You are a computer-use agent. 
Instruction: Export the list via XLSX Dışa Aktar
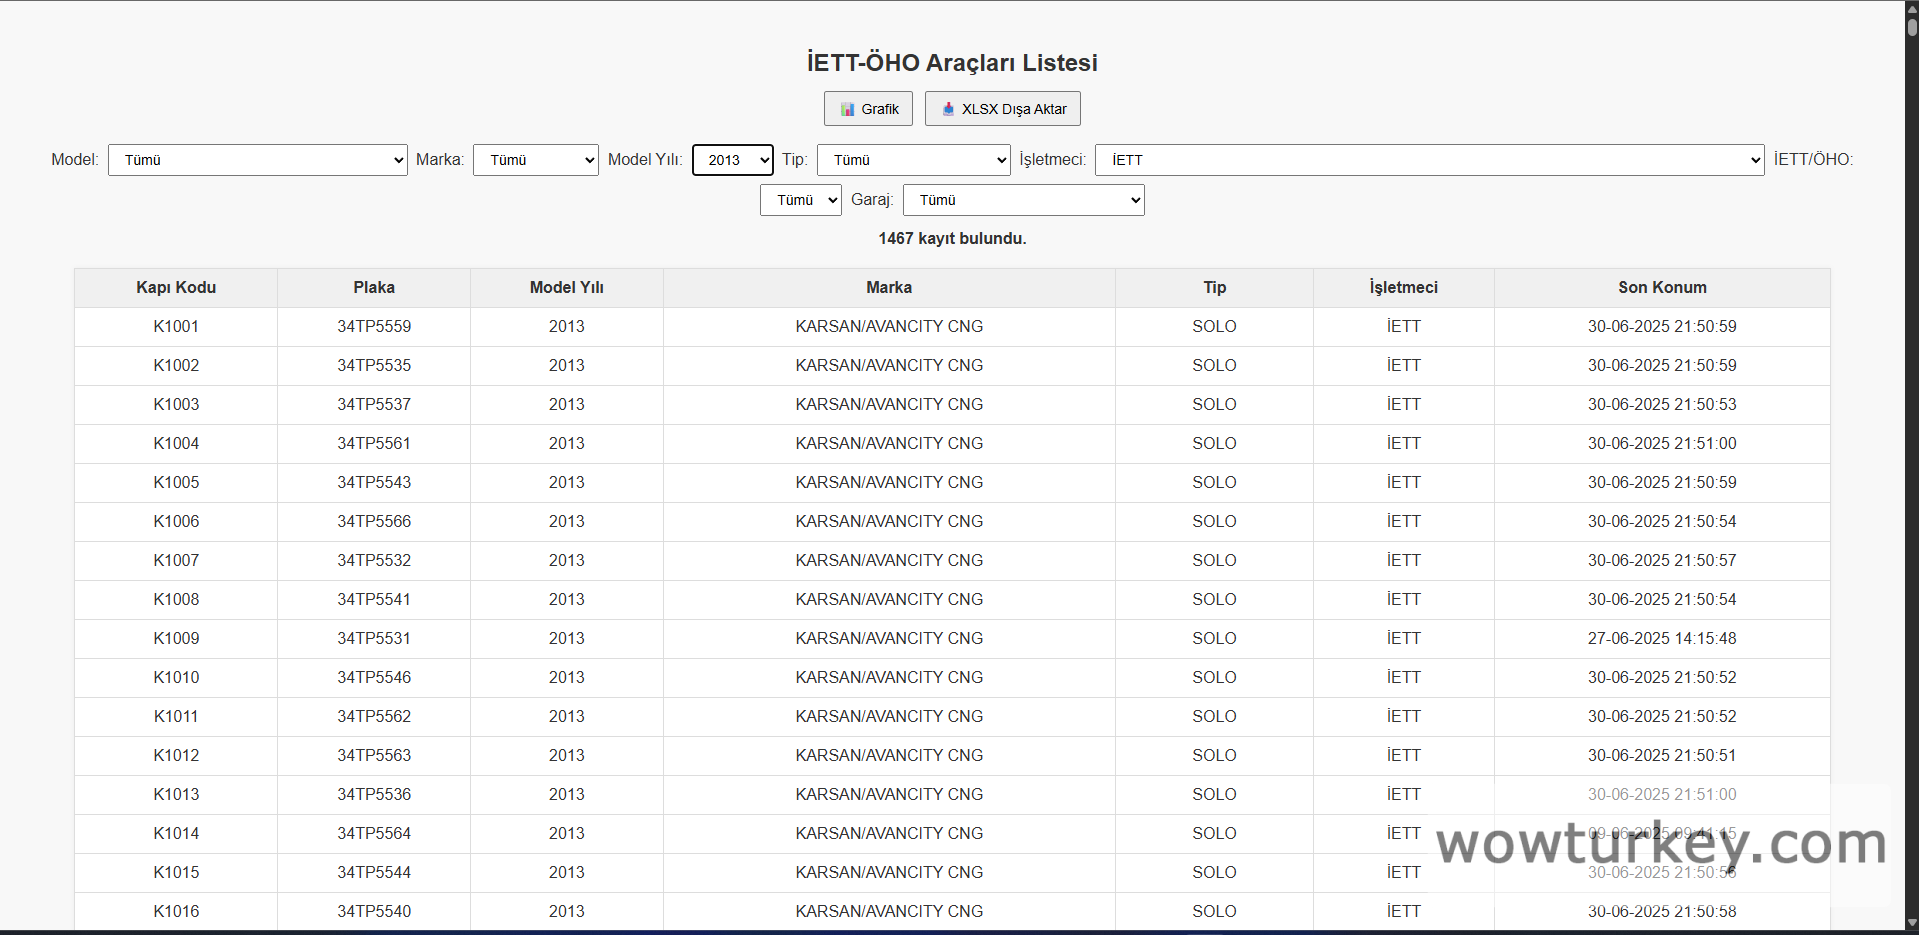point(1003,109)
